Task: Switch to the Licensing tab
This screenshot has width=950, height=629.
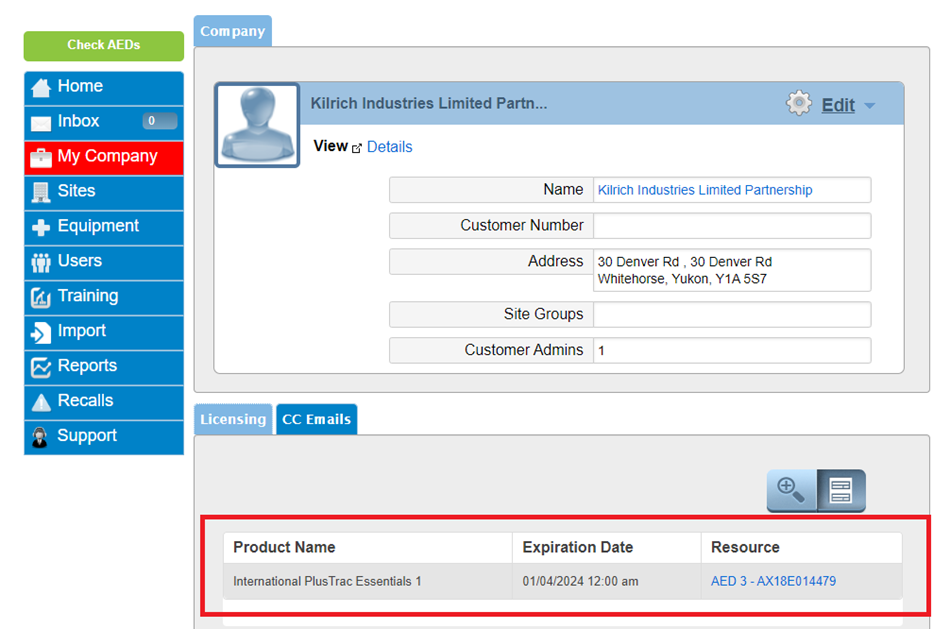Action: click(233, 419)
